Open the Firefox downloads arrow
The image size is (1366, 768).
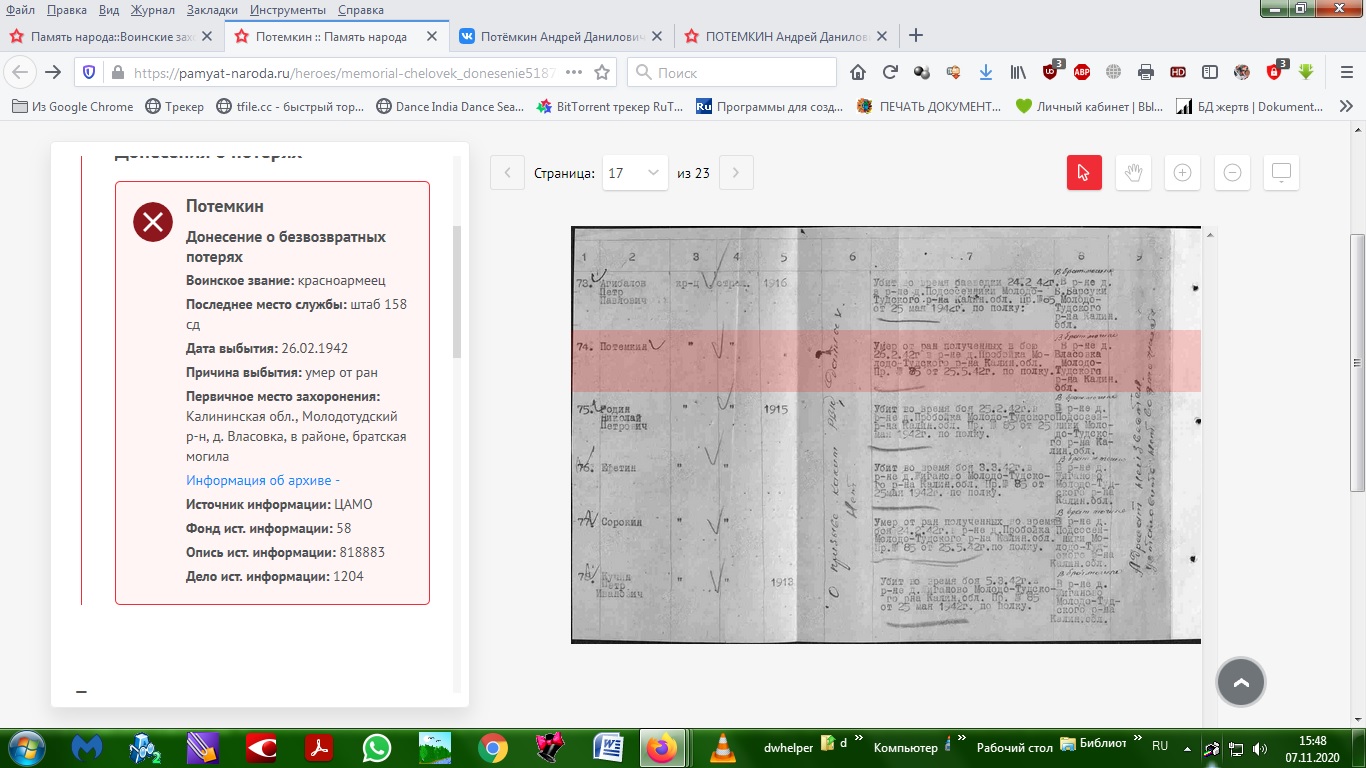[x=986, y=72]
